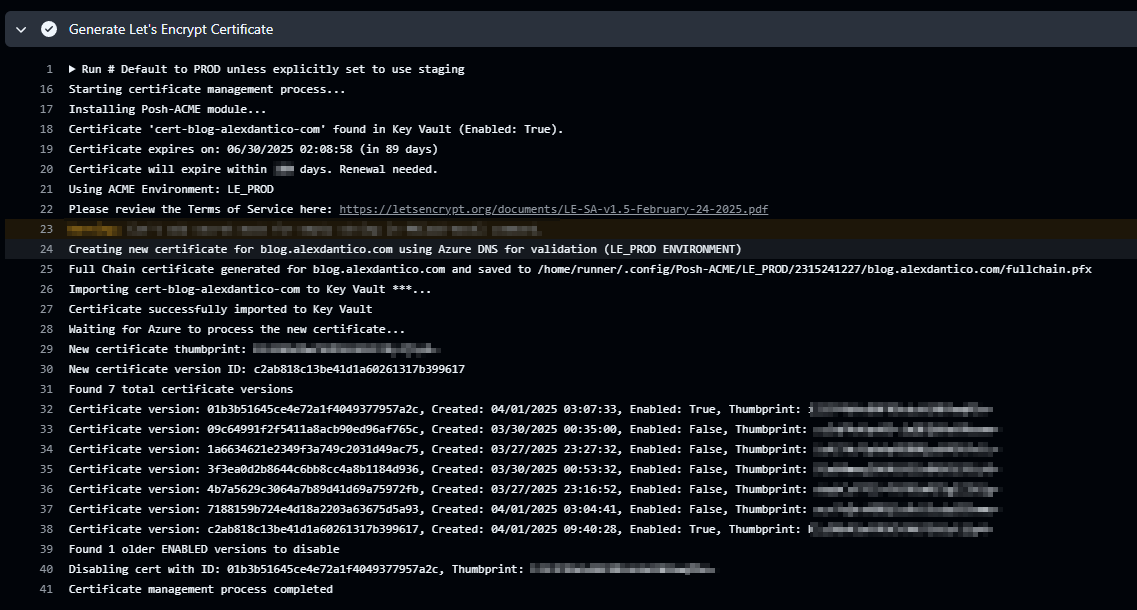The height and width of the screenshot is (610, 1137).
Task: Click line number 24 for certificate creation
Action: (46, 249)
